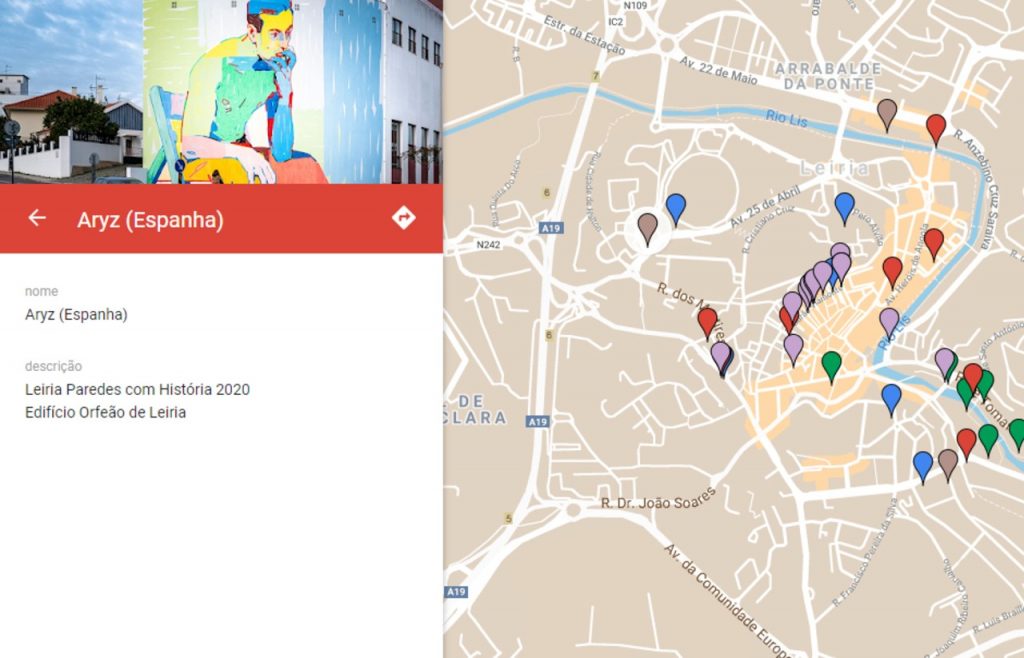
Task: Click the red pin on R. dos Mártires
Action: tap(707, 321)
